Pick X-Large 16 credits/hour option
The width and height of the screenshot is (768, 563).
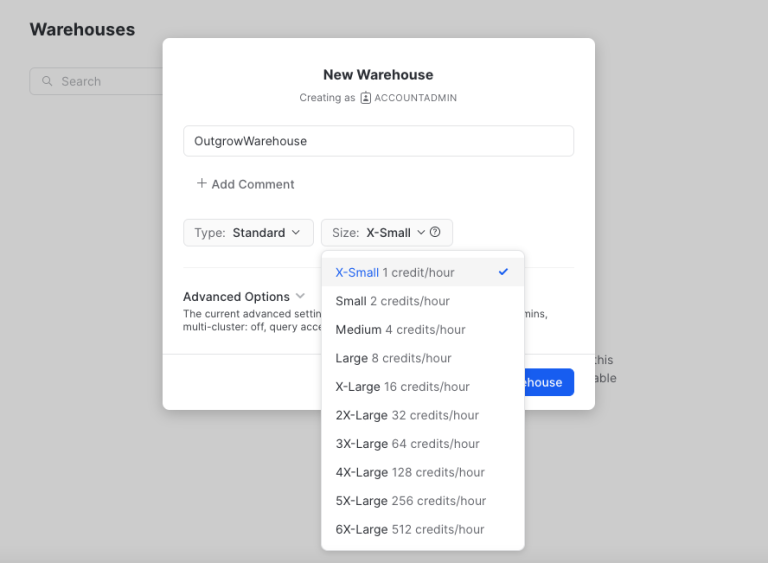click(403, 387)
